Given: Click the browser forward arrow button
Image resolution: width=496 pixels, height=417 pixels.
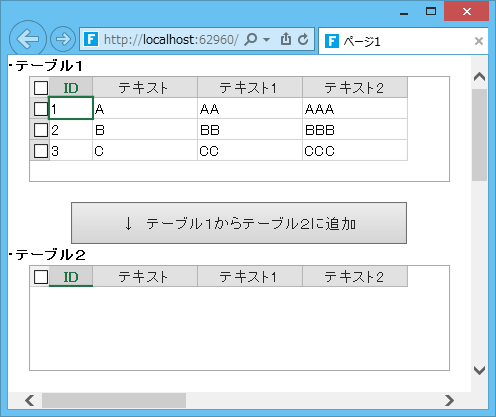Looking at the screenshot, I should 63,39.
